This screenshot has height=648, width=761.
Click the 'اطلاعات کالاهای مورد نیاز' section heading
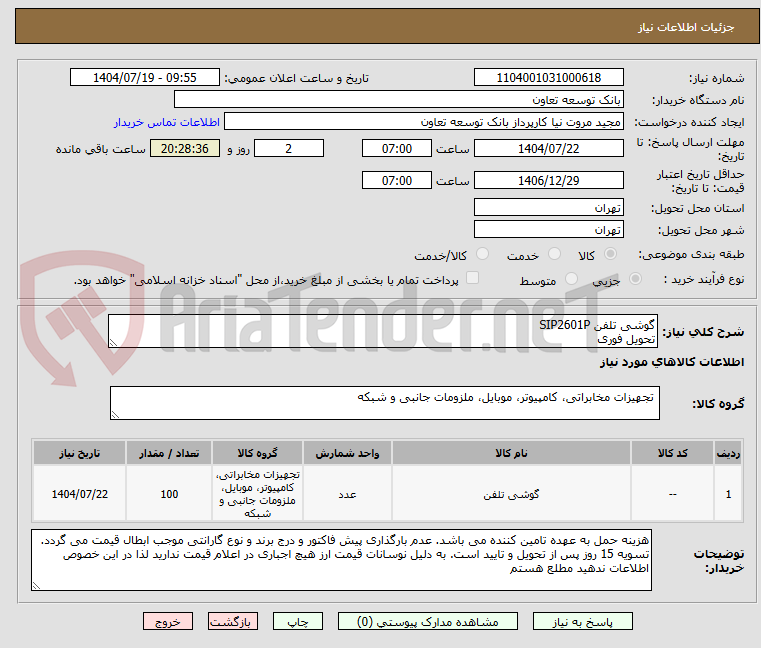[672, 362]
